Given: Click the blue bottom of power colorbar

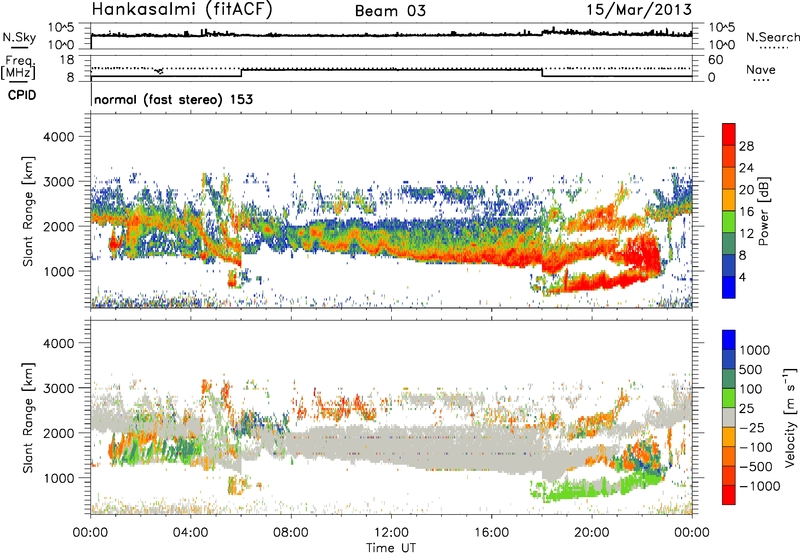Looking at the screenshot, I should (729, 287).
